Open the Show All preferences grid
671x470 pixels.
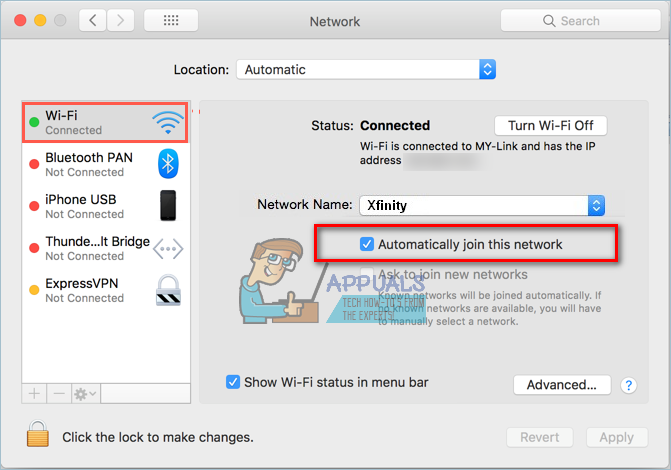coord(171,20)
